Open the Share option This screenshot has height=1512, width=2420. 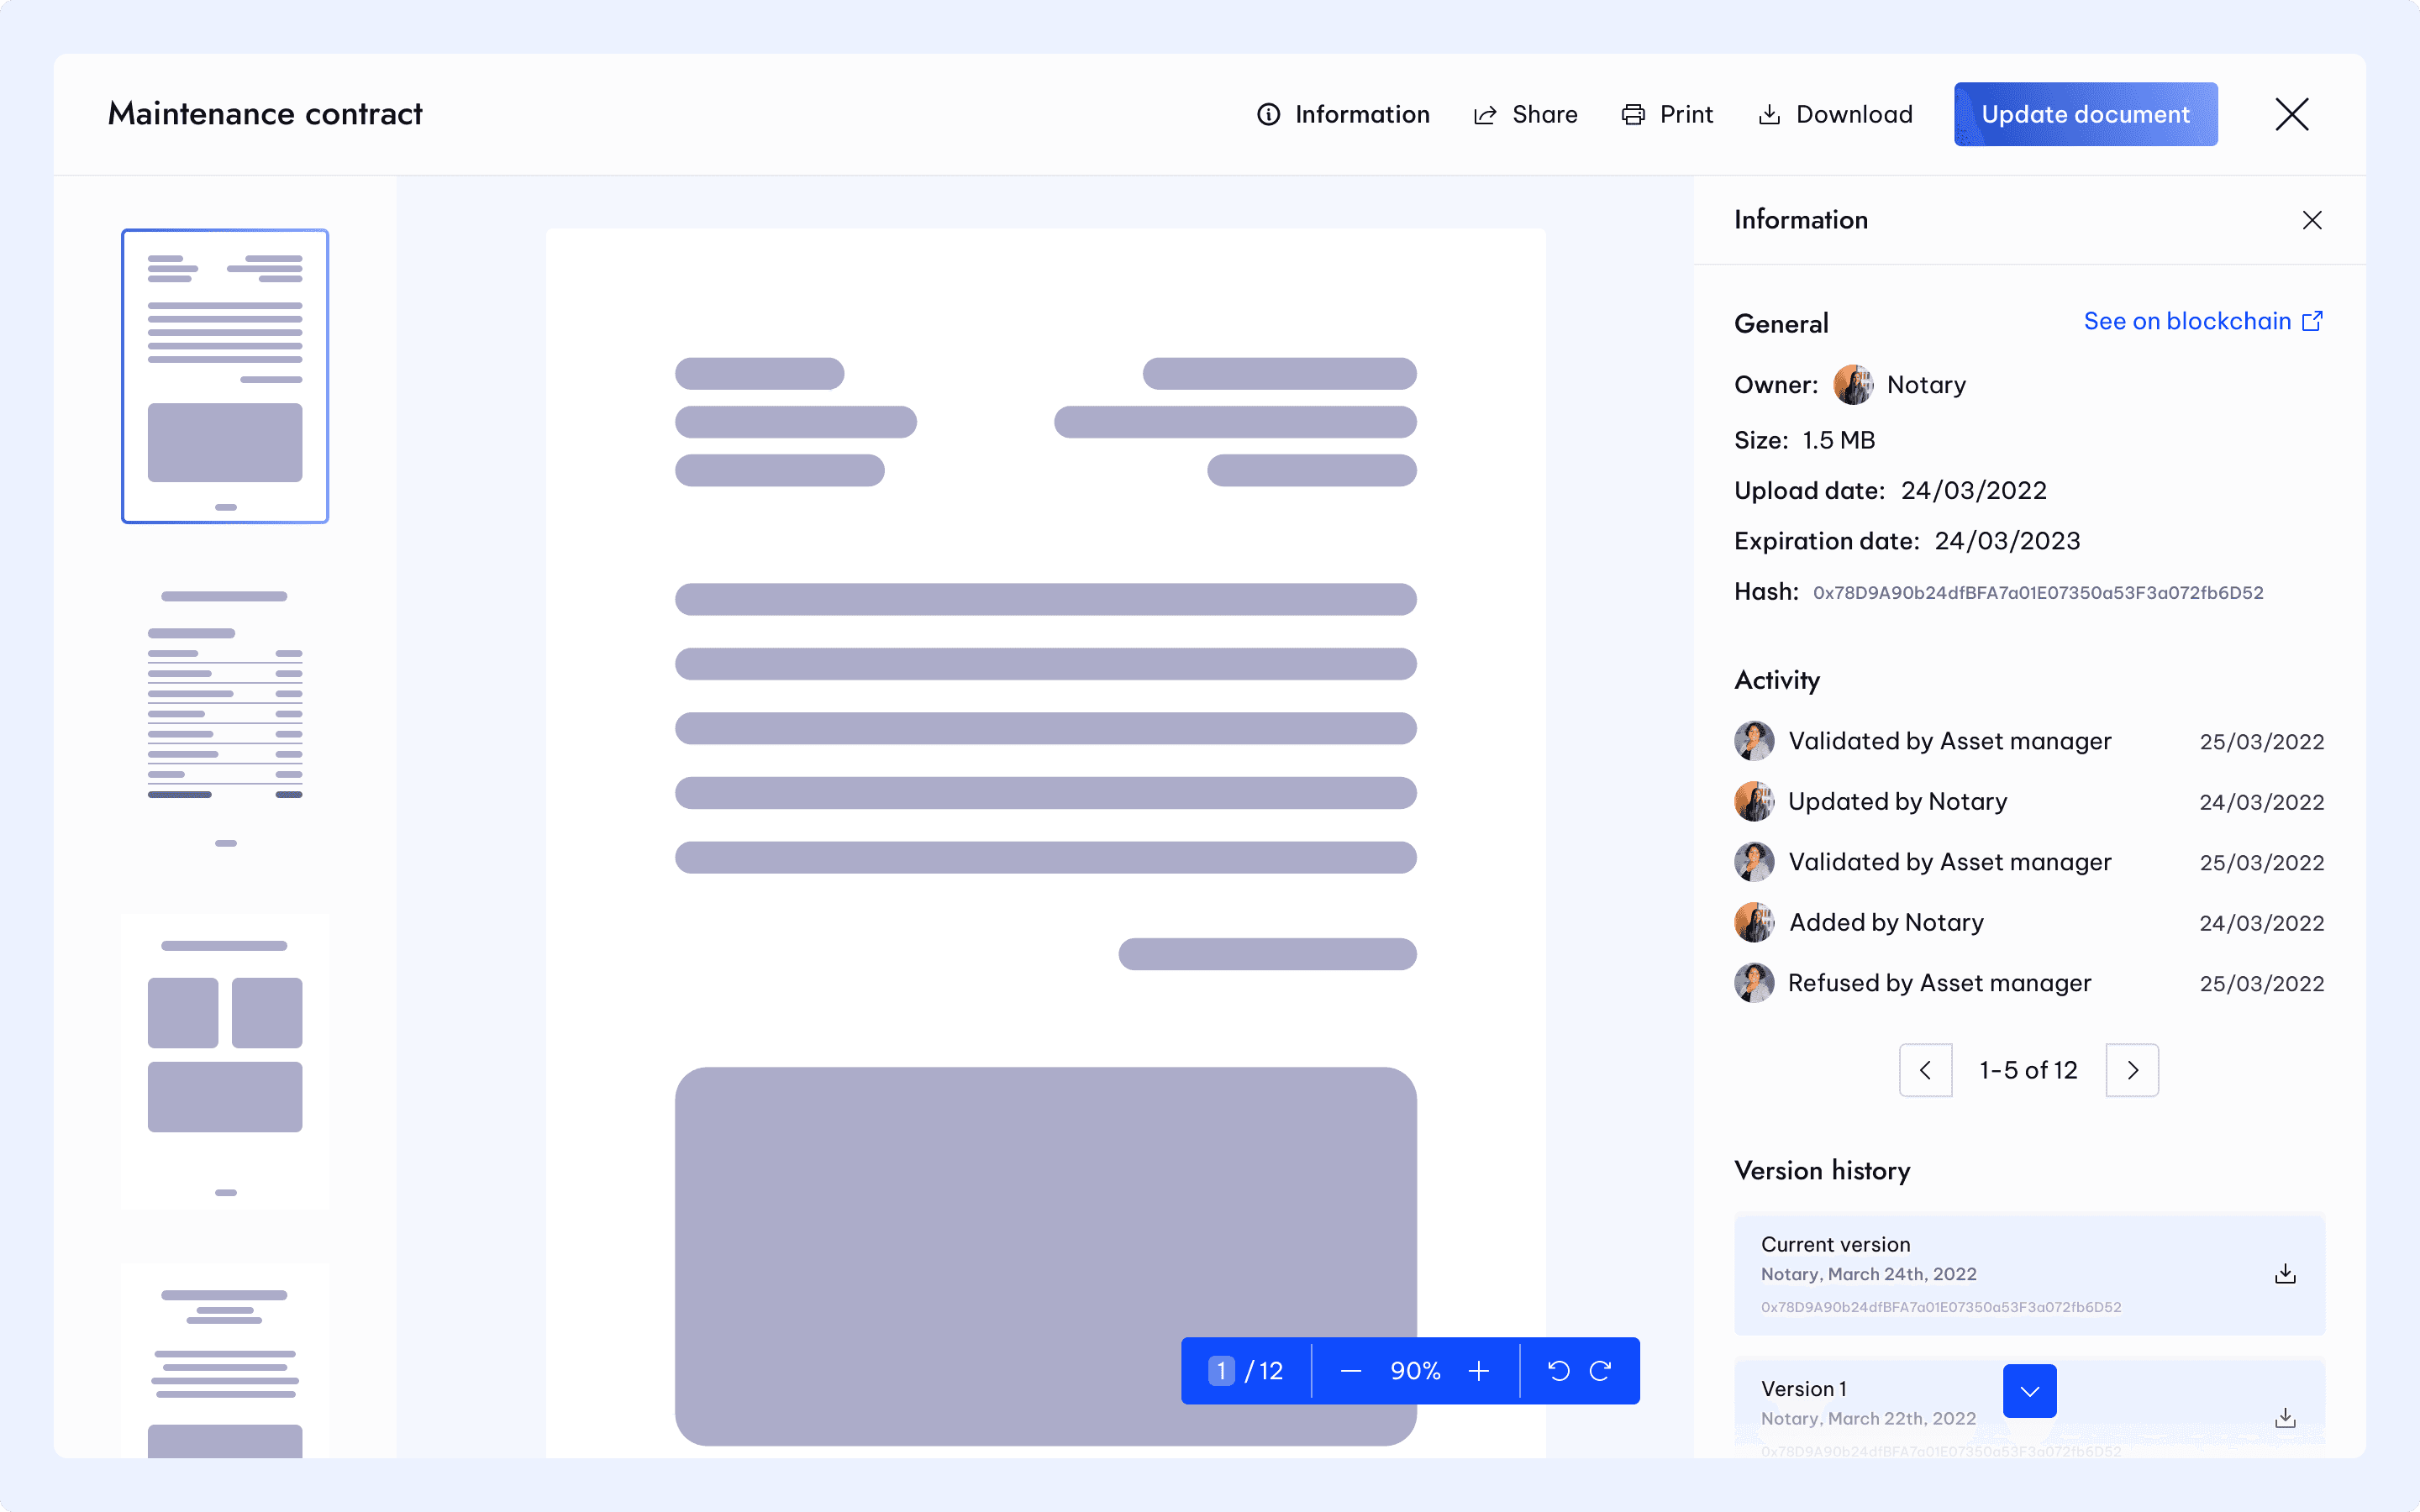[x=1526, y=114]
